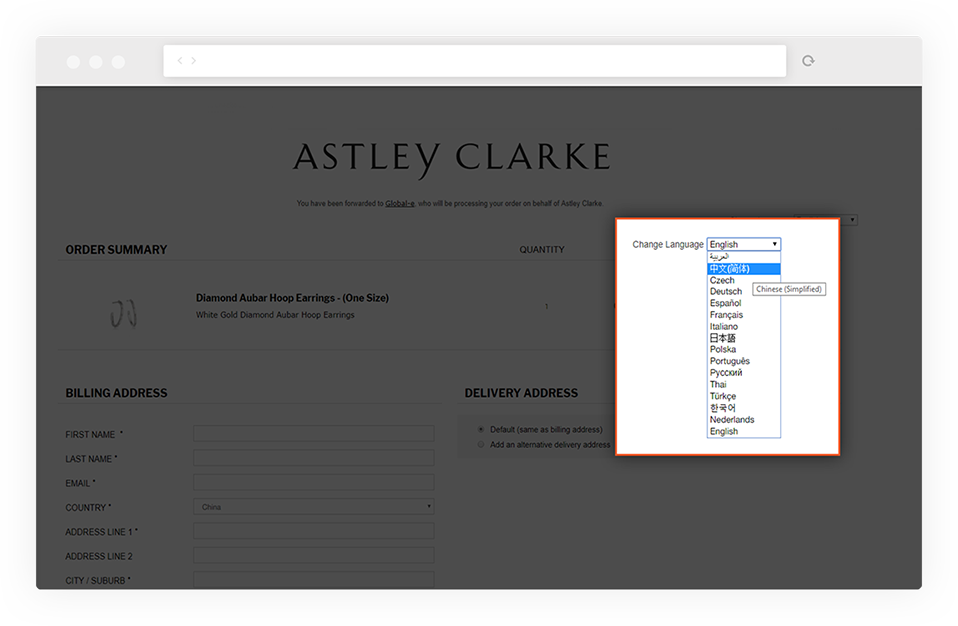Select Nederlands from the language list
958x626 pixels.
[744, 420]
